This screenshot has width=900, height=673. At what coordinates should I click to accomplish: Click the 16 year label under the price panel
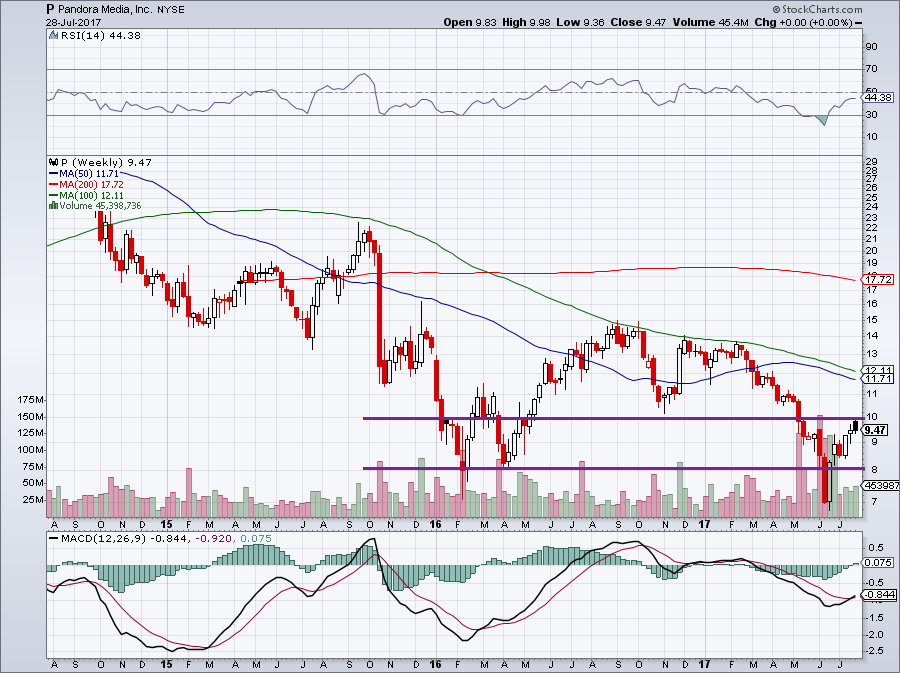[x=436, y=524]
